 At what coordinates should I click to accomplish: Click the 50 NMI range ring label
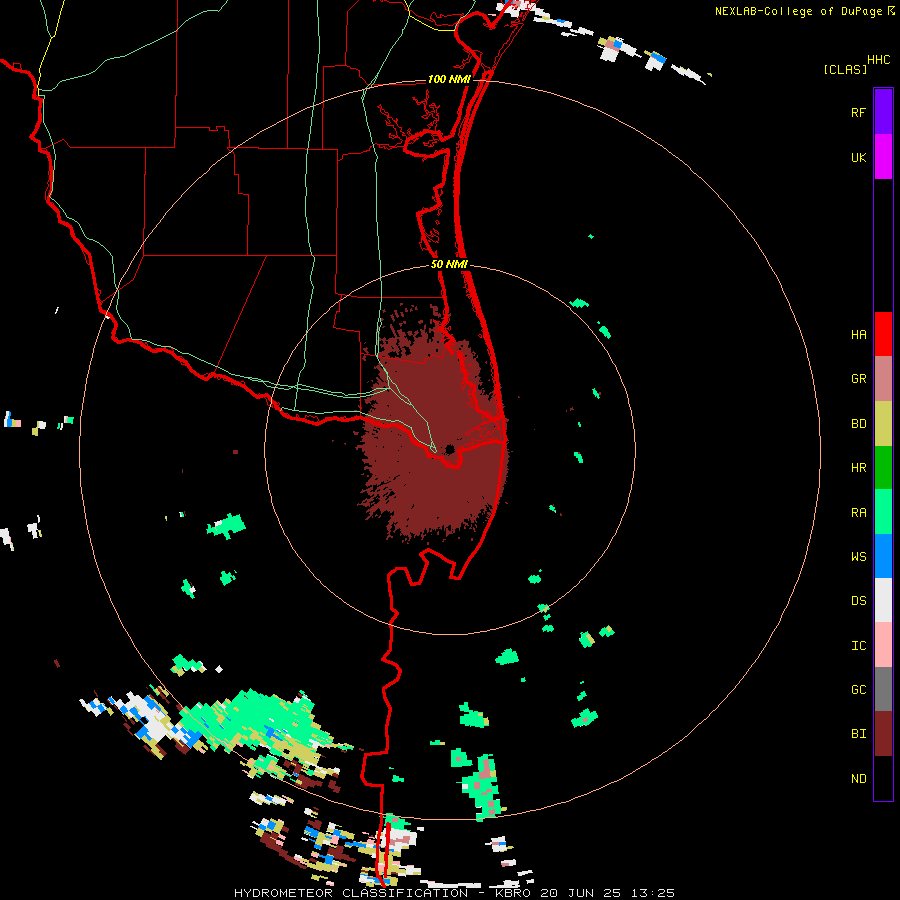[x=449, y=264]
